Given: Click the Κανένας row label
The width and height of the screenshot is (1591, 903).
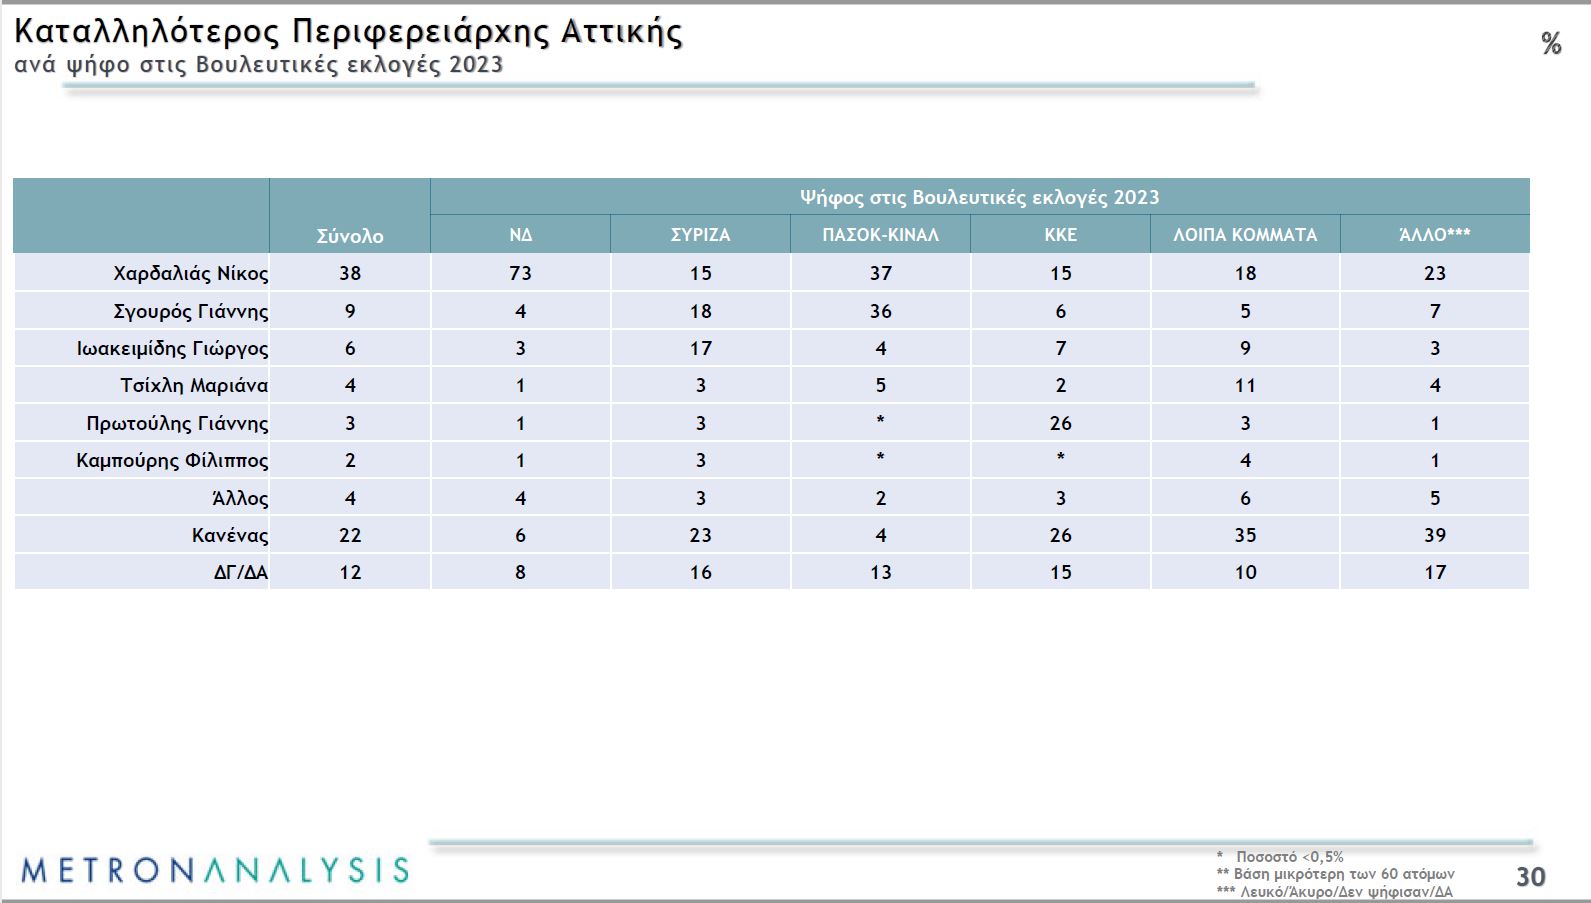Looking at the screenshot, I should pos(230,535).
